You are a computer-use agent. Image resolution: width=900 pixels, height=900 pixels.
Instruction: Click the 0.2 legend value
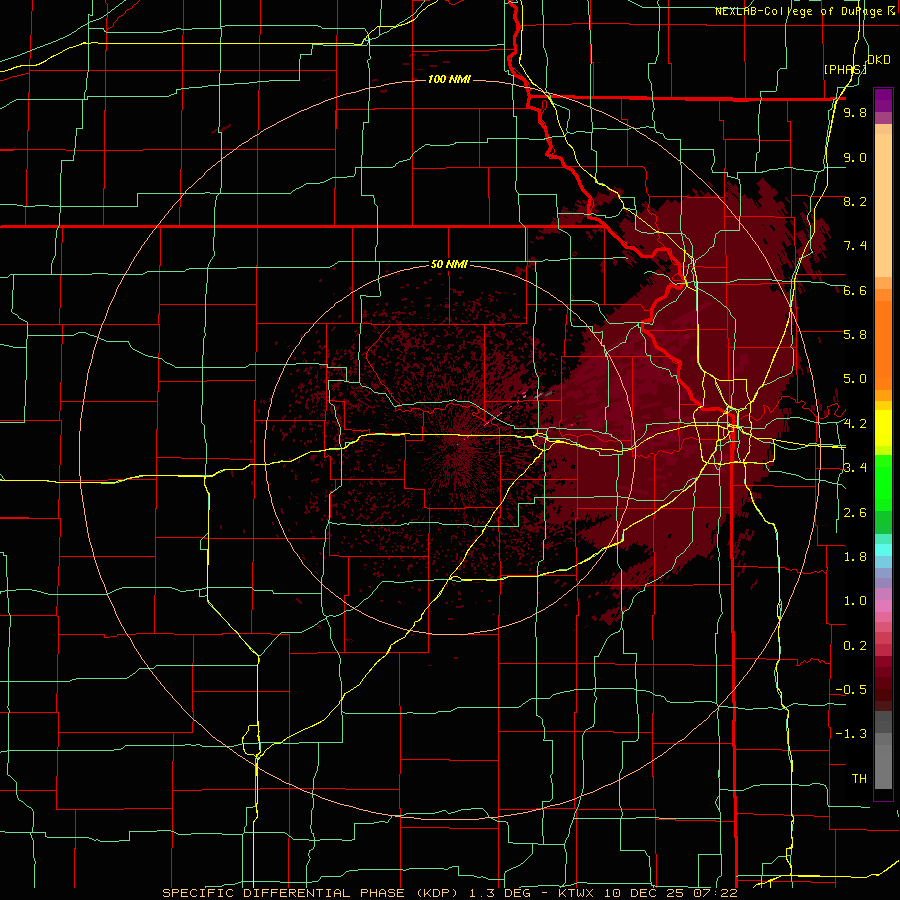point(855,646)
